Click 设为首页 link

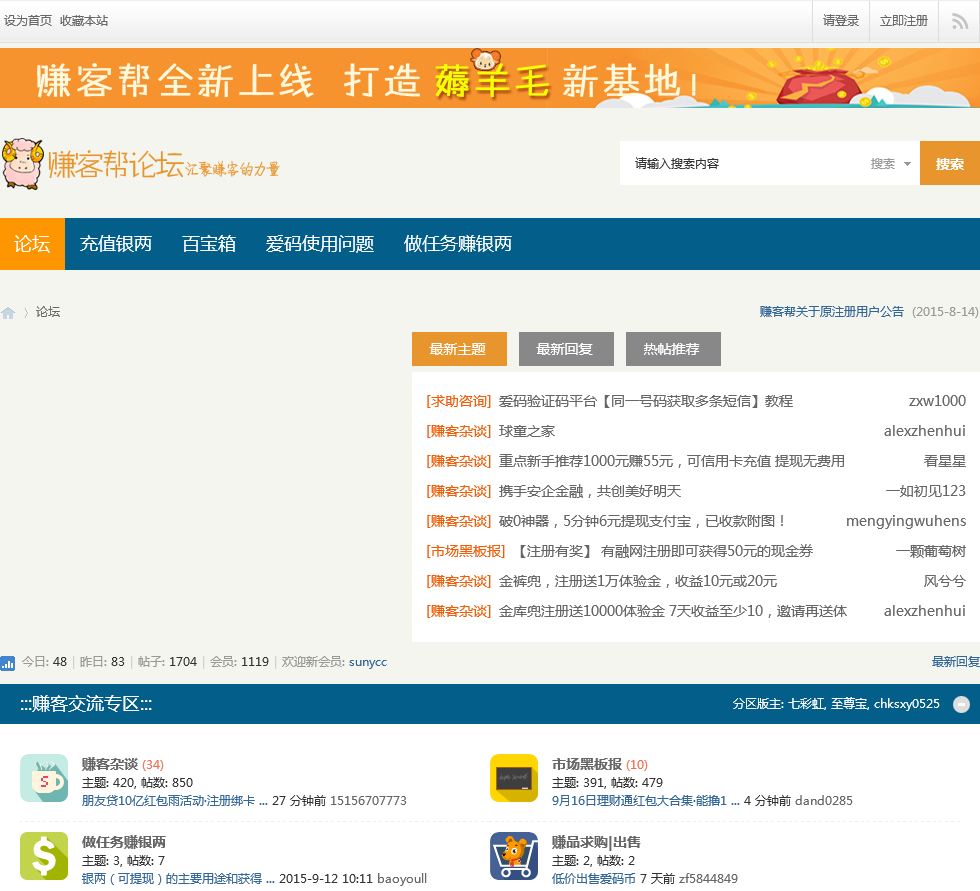point(28,21)
